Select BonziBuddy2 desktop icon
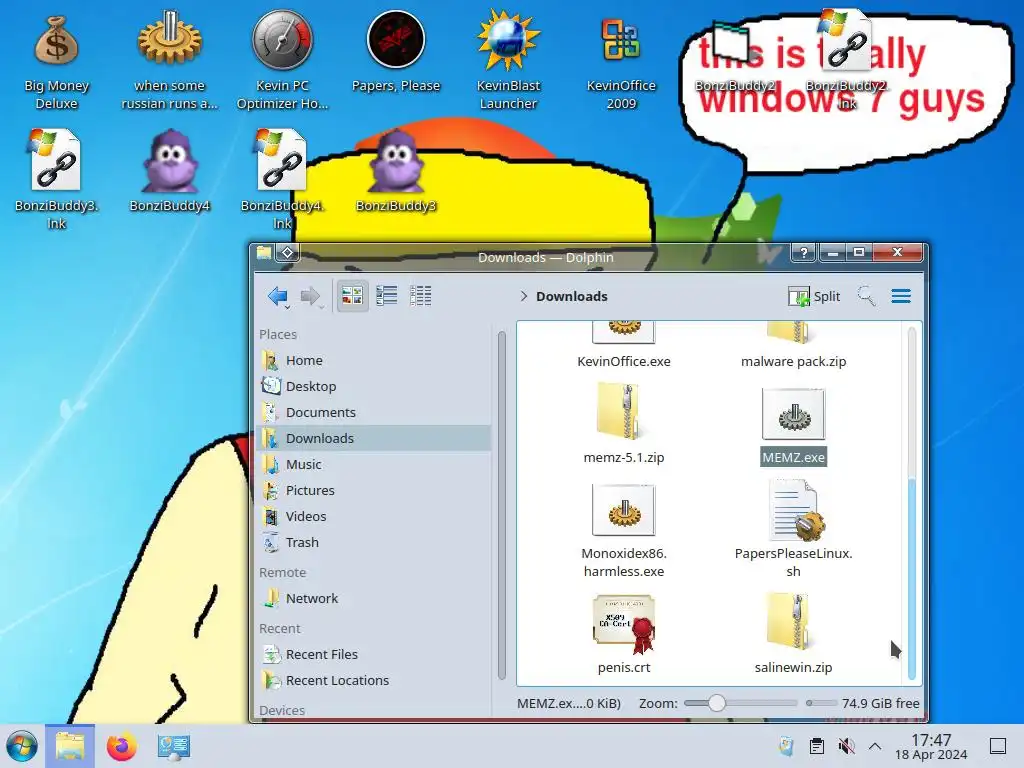Viewport: 1024px width, 768px height. 733,59
